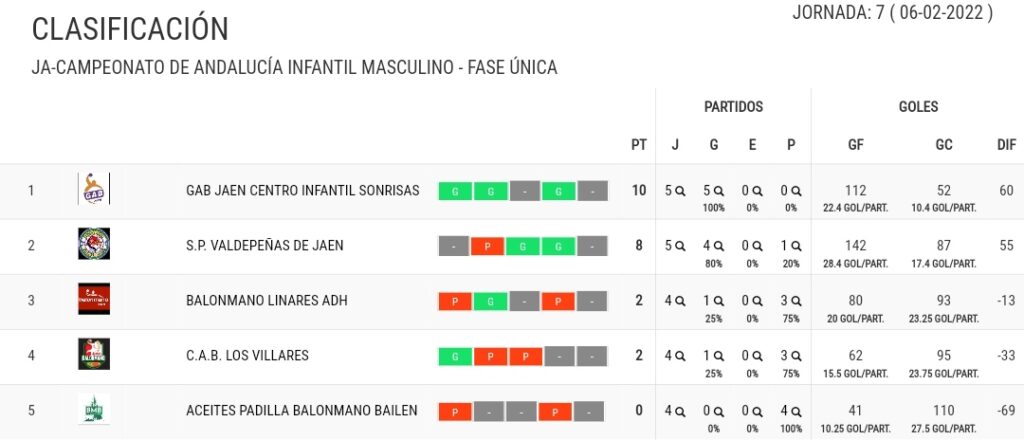Click Balonmano Linares ADH red logo
Screen dimensions: 1024x440
pyautogui.click(x=93, y=299)
